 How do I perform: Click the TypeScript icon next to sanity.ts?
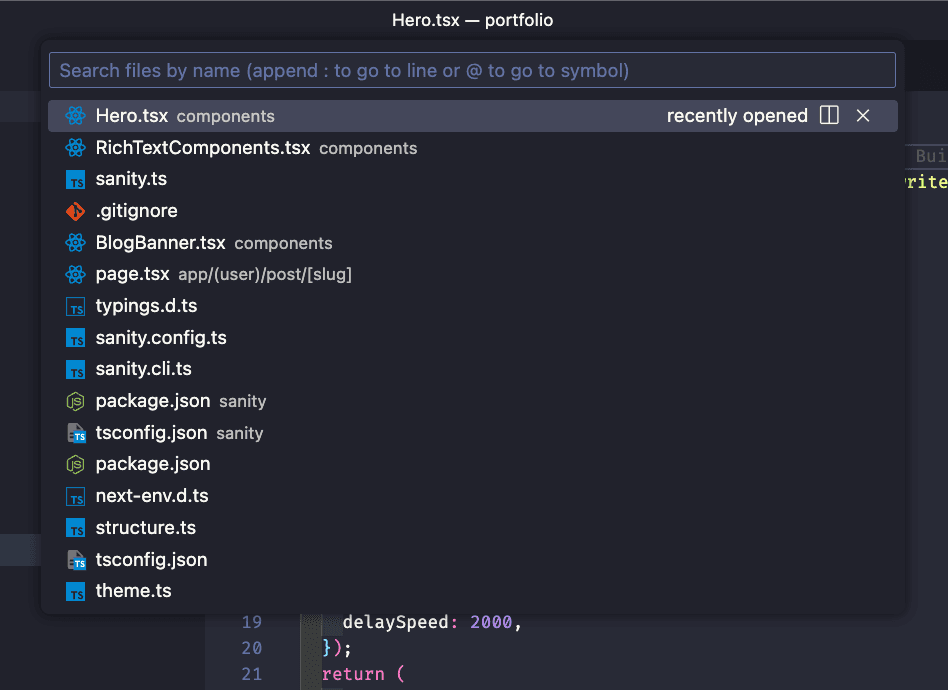pos(75,179)
